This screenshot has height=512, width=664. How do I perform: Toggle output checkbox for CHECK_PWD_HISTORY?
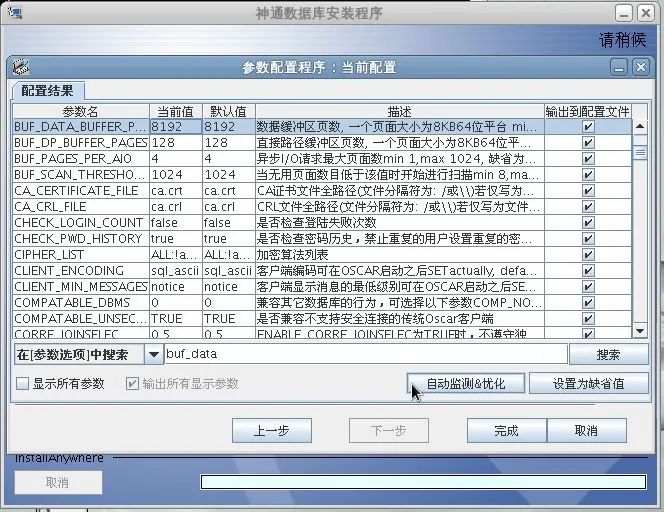pos(588,239)
